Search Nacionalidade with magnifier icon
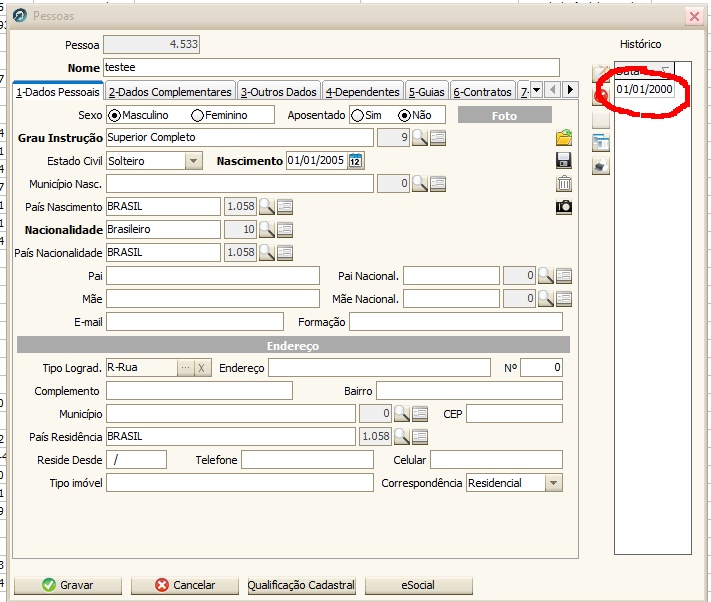This screenshot has height=602, width=711. click(267, 230)
